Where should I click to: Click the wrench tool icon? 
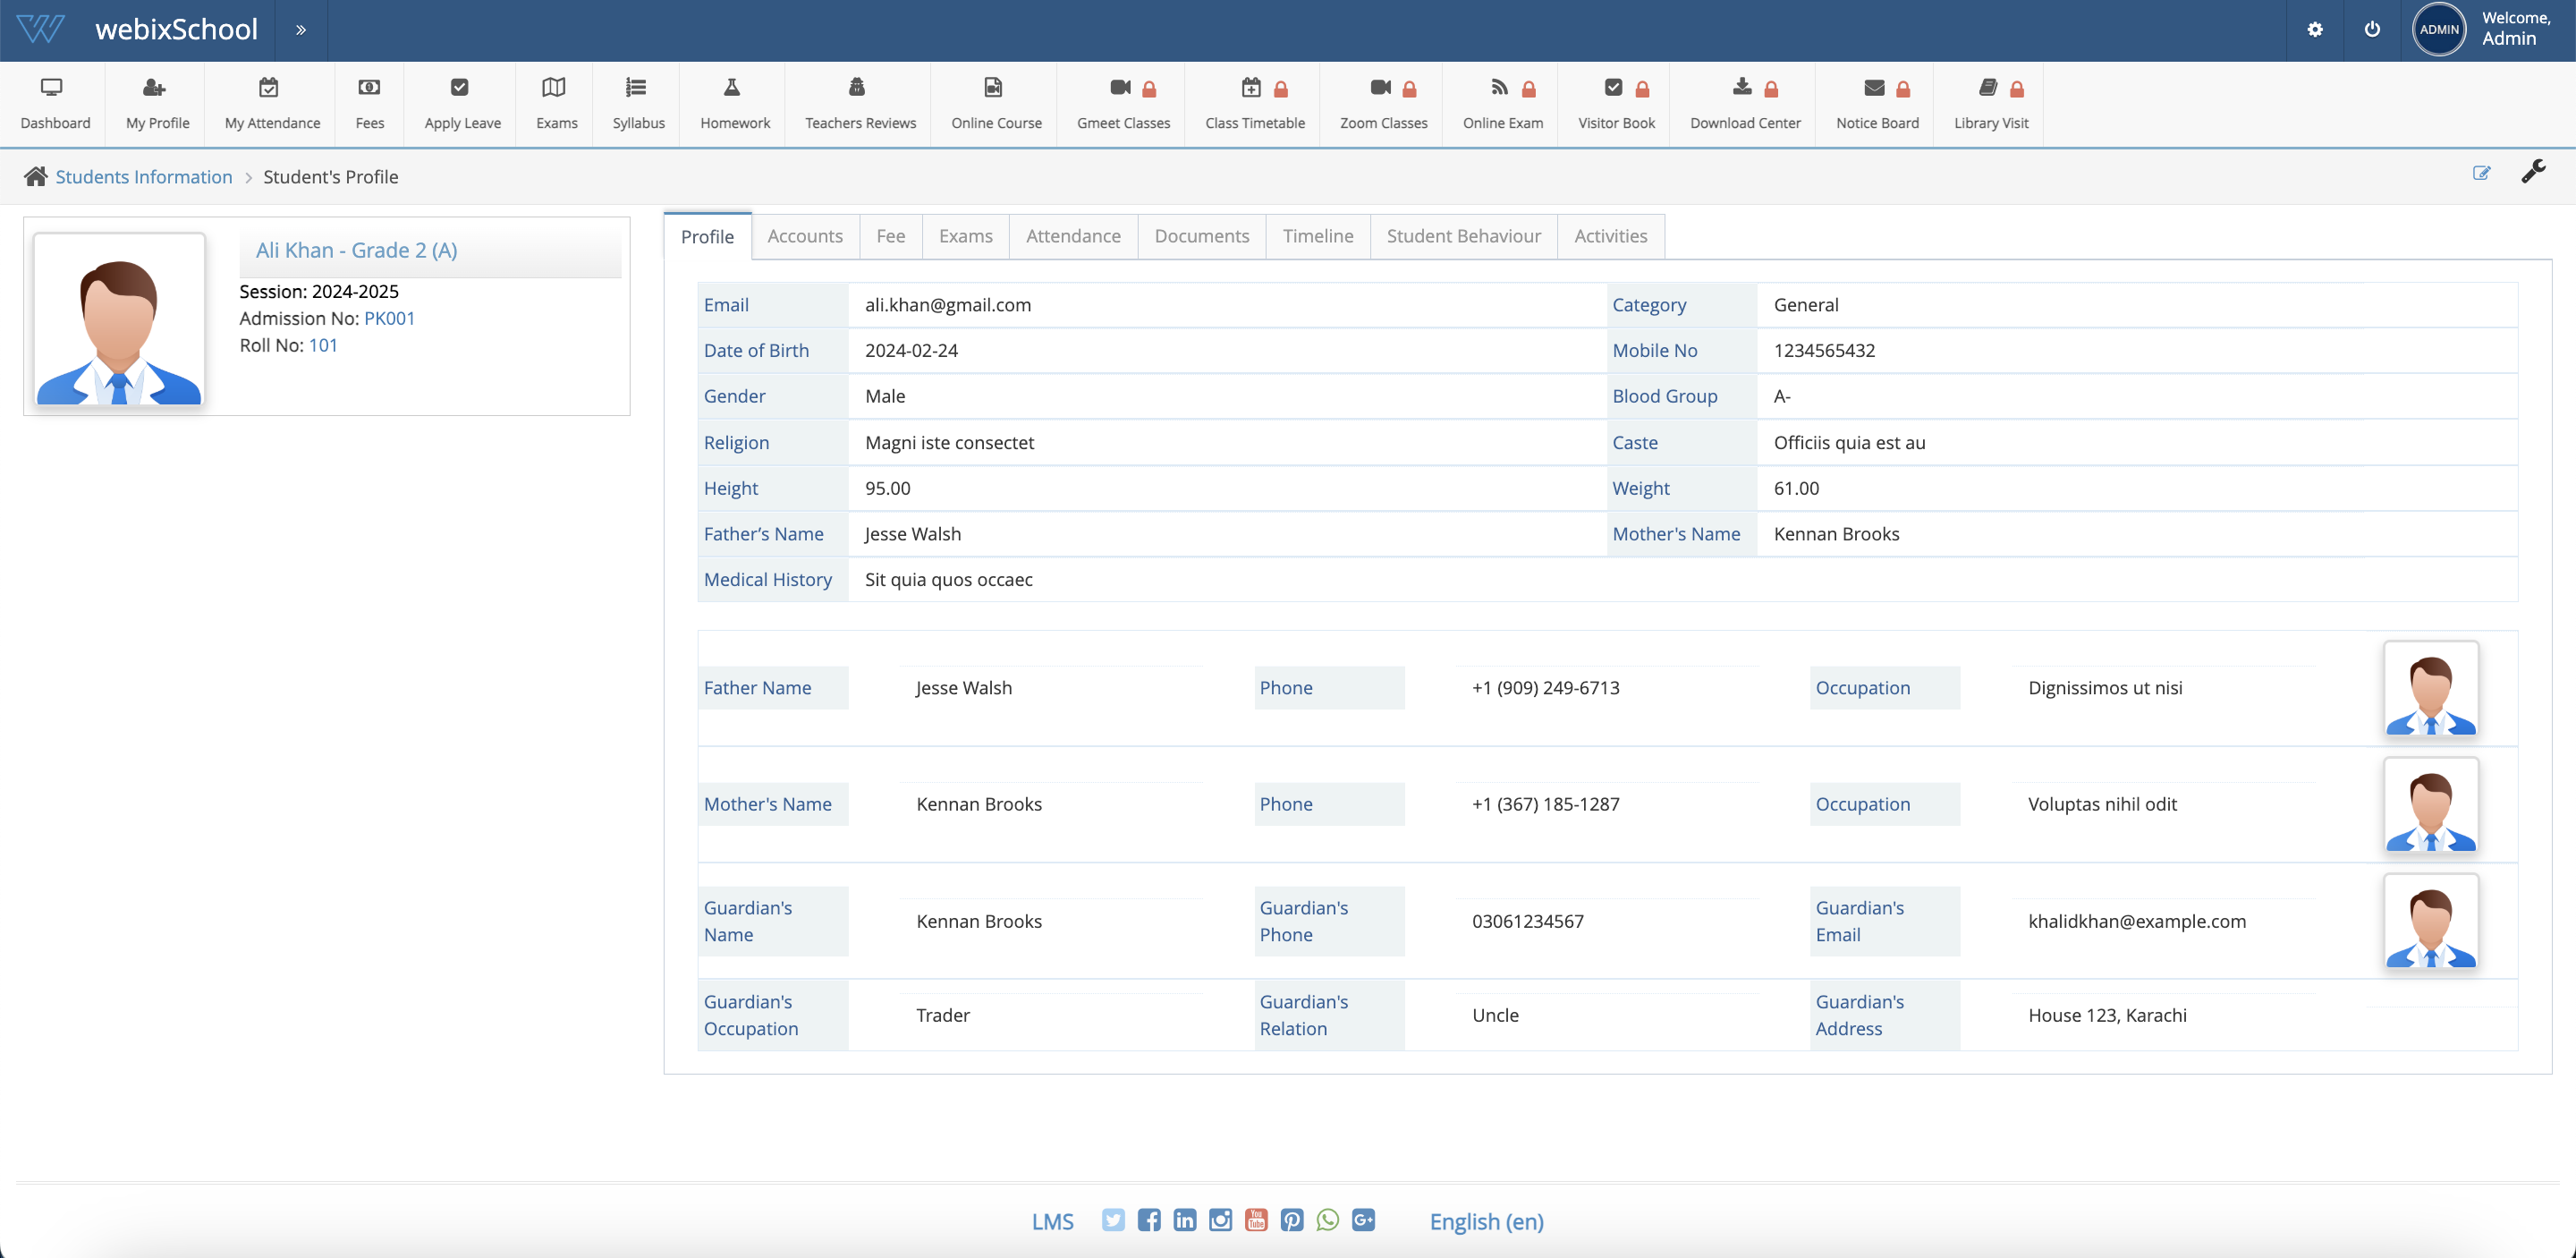(x=2533, y=172)
